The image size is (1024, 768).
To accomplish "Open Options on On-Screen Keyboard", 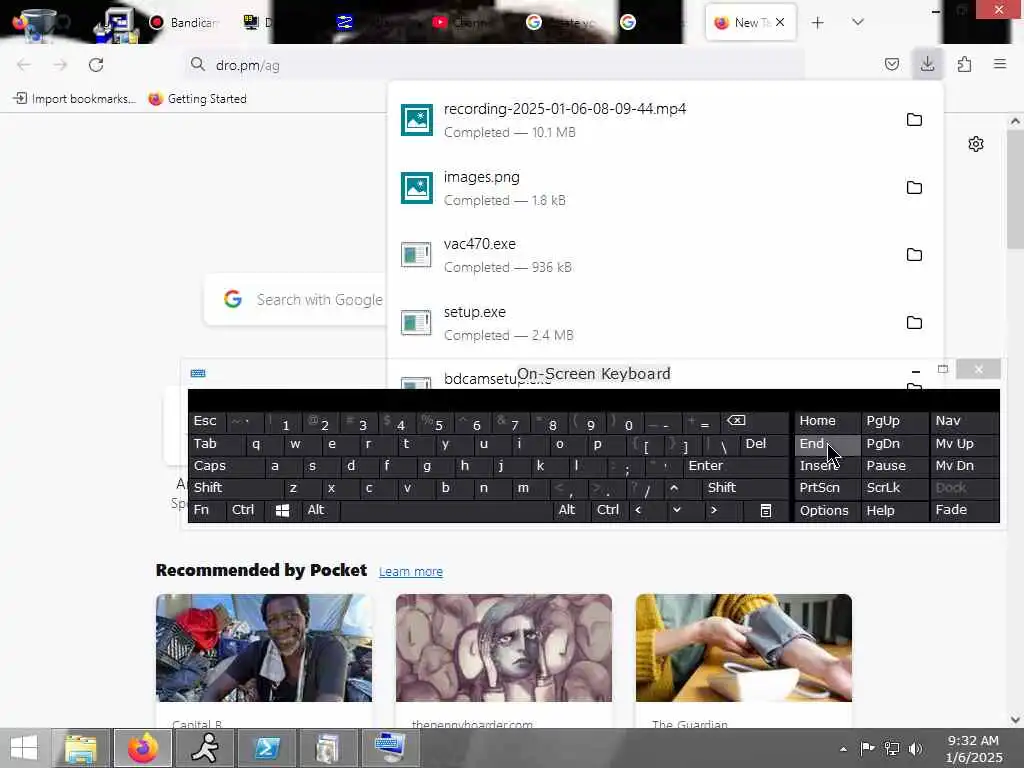I will [x=827, y=511].
